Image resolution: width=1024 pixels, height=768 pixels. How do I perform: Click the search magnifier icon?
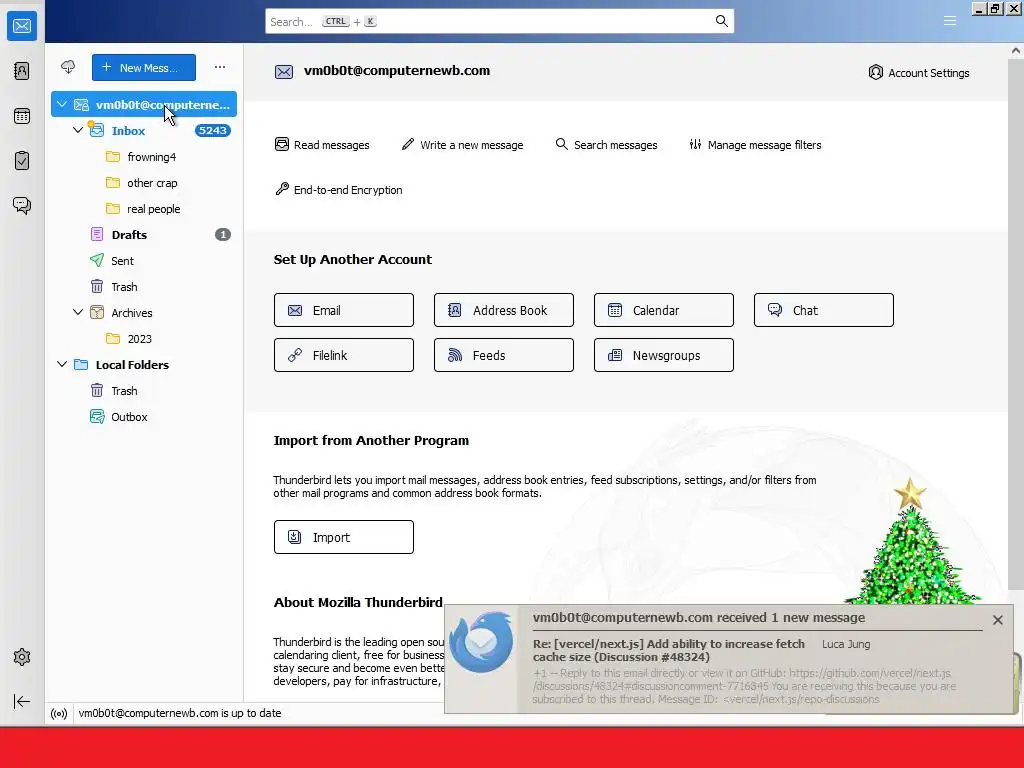(722, 21)
